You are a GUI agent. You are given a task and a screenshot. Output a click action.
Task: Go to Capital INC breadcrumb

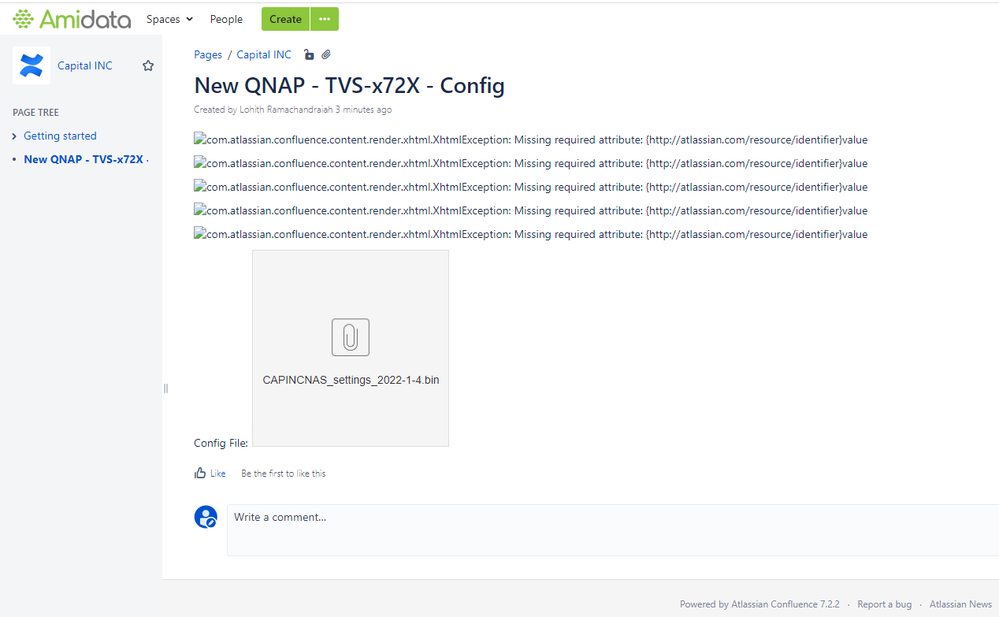264,55
